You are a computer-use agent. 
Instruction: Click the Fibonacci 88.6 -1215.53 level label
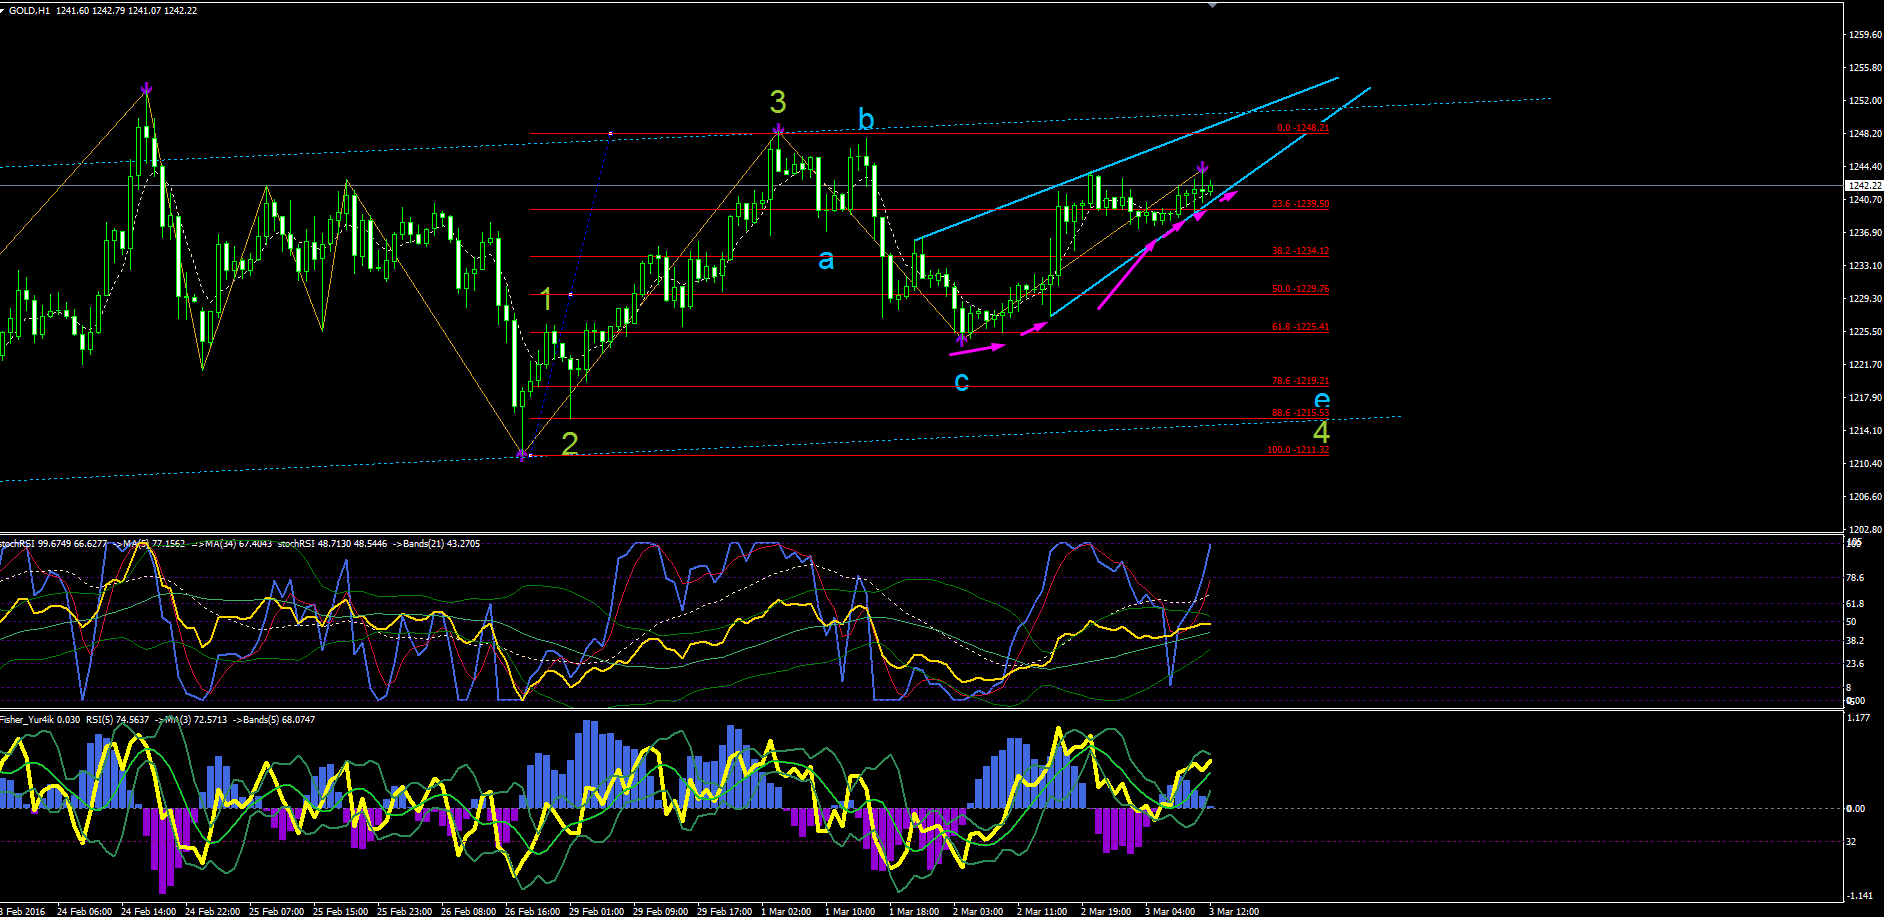[1300, 413]
